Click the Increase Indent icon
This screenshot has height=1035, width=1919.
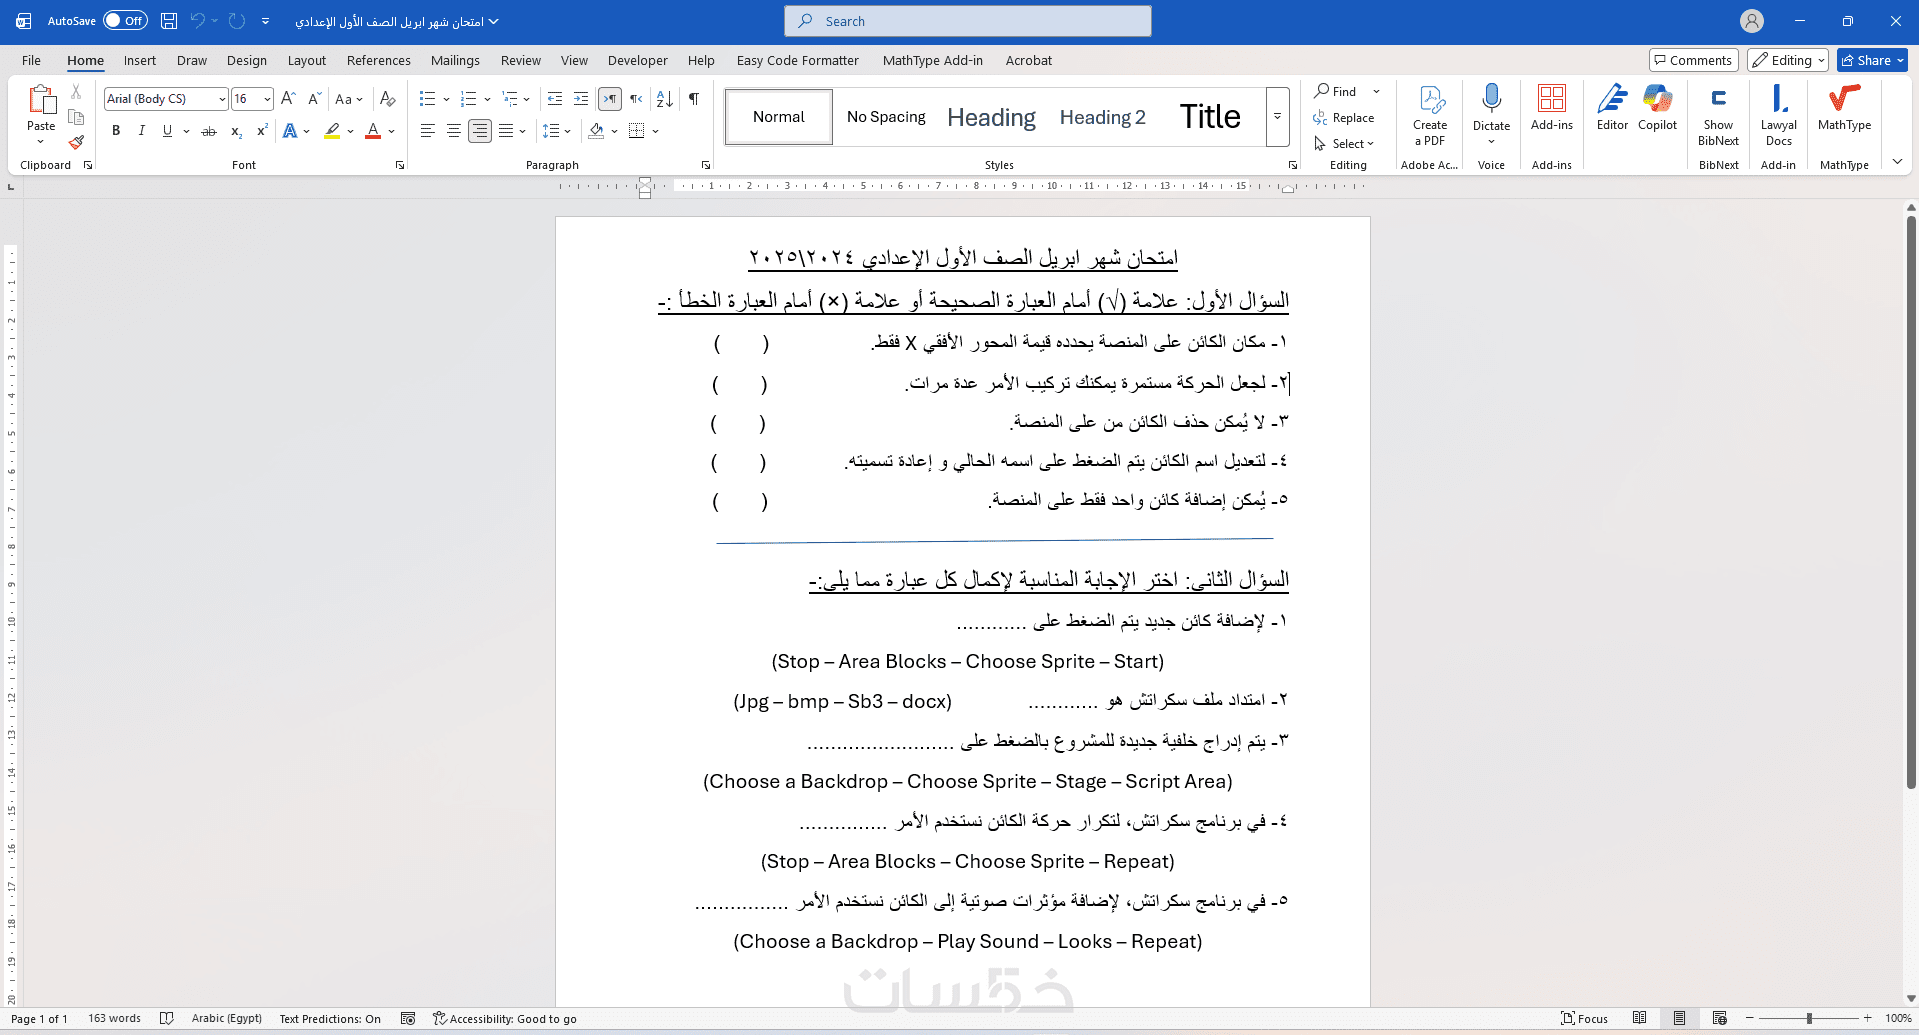point(581,99)
